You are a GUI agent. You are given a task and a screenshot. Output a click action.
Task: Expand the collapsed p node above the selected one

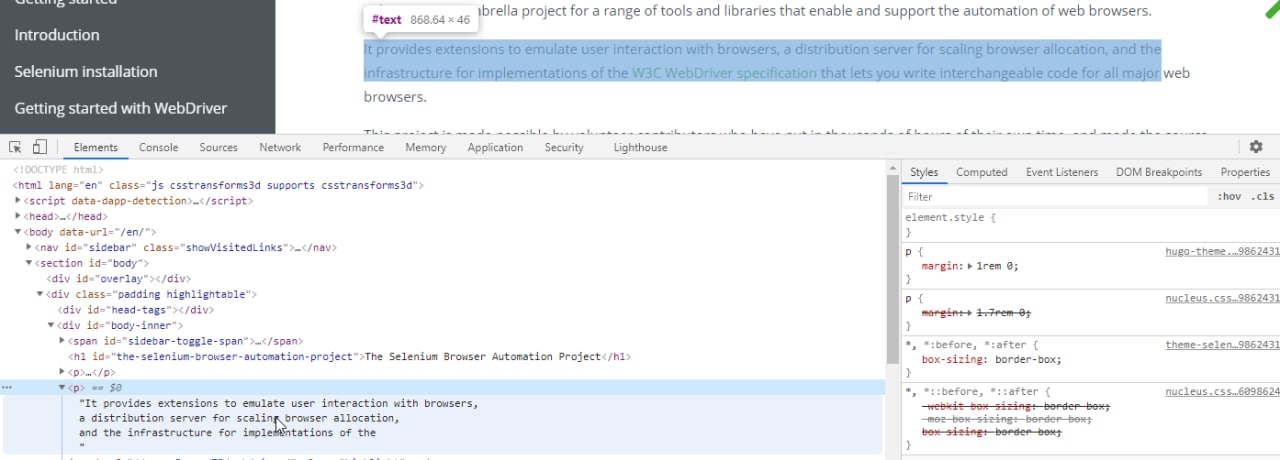(x=62, y=372)
